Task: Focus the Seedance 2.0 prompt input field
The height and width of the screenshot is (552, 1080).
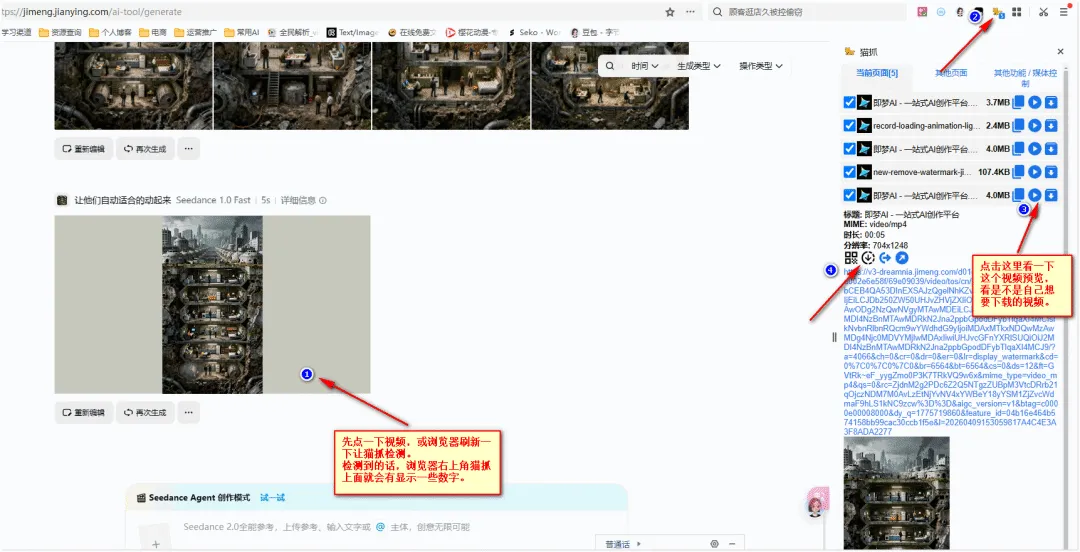Action: [326, 527]
